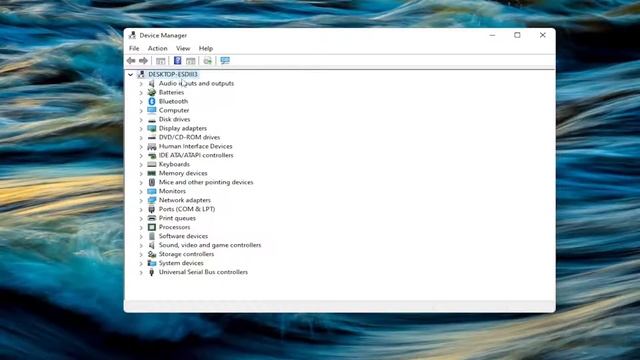Image resolution: width=640 pixels, height=360 pixels.
Task: Click the IDE ATA/ATAPI controllers icon
Action: [151, 155]
